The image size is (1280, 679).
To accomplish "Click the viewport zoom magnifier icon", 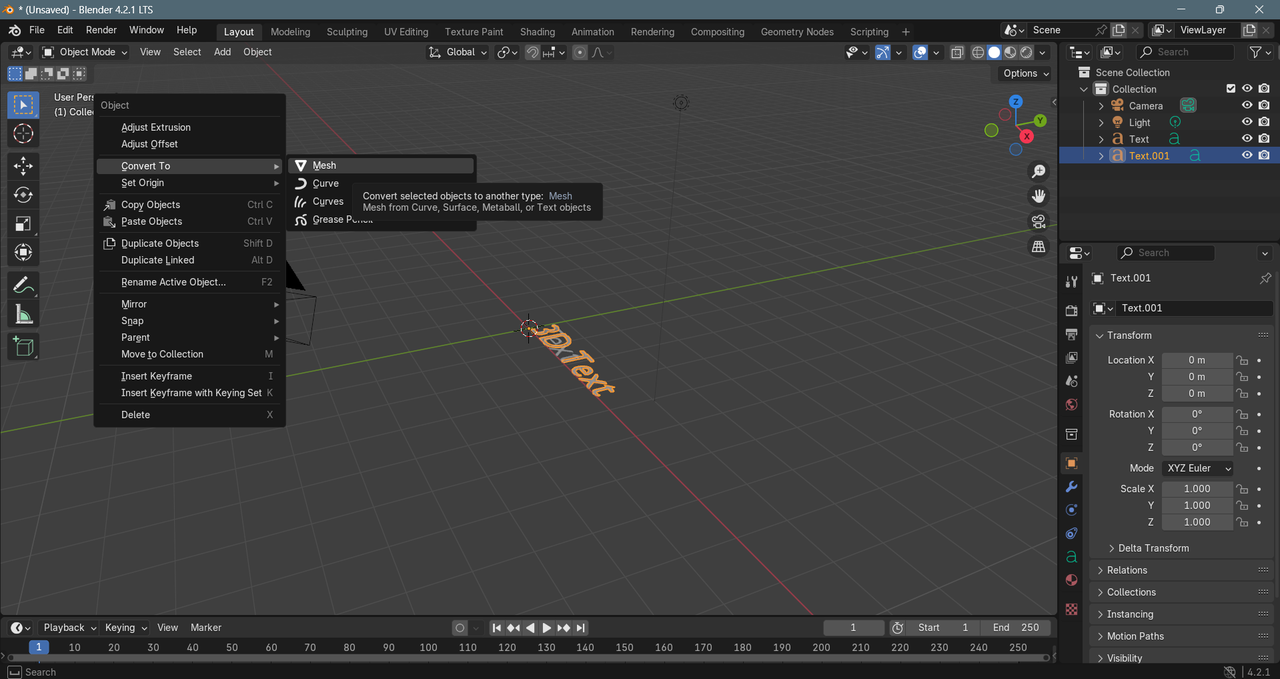I will pos(1039,172).
